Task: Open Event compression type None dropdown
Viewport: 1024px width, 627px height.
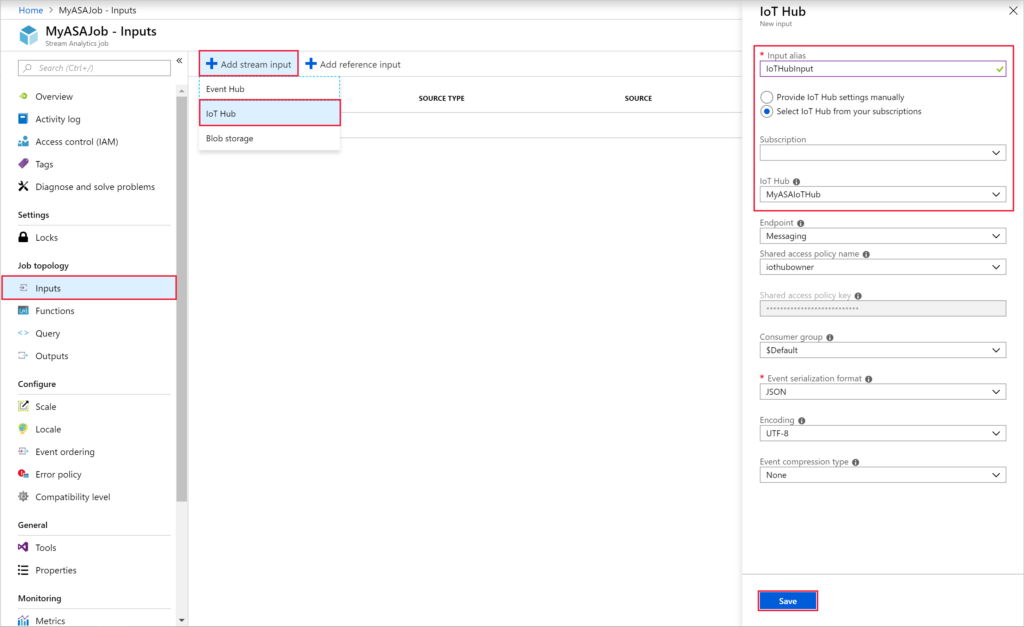Action: (x=883, y=475)
